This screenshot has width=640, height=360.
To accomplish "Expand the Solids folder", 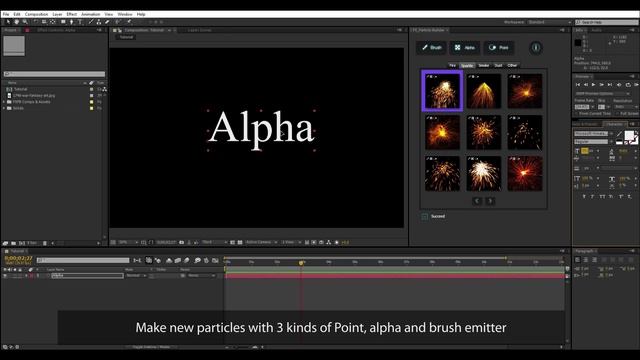I will coord(4,108).
